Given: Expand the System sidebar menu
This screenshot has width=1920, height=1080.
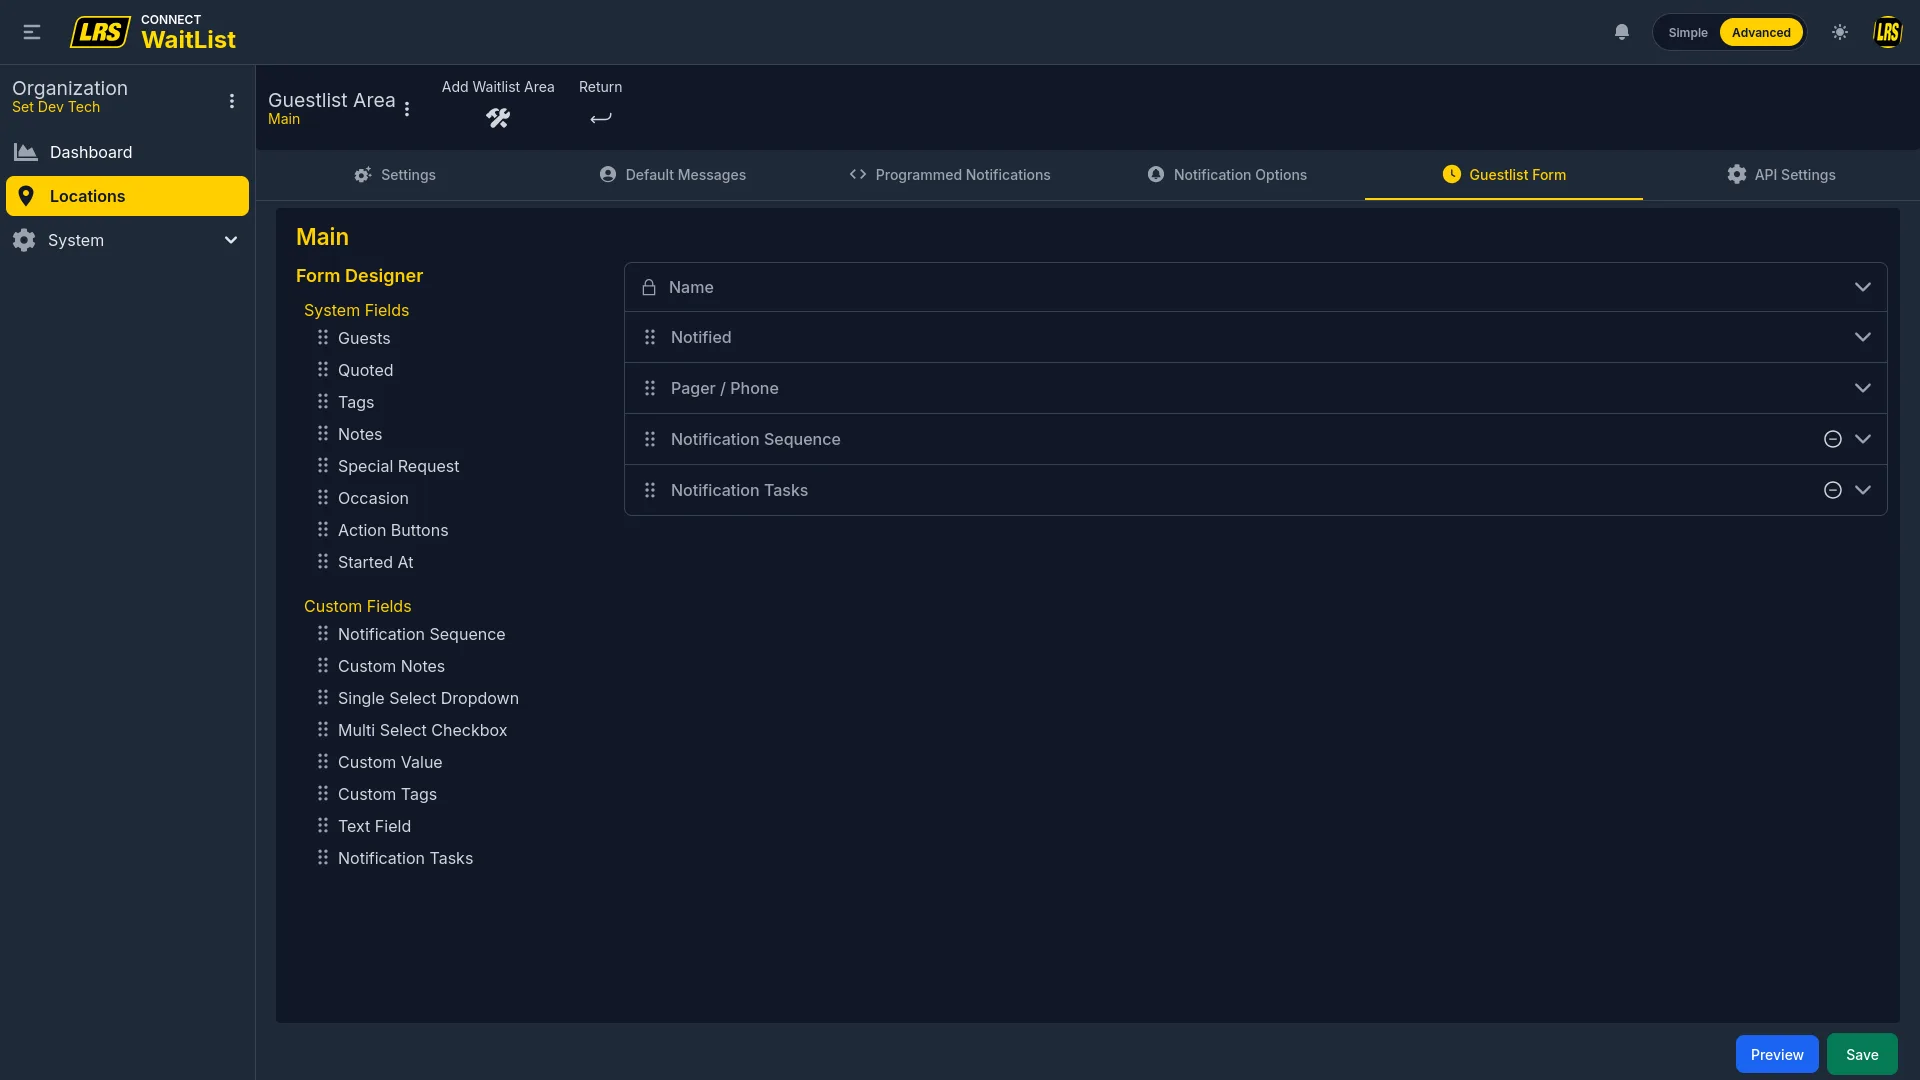Looking at the screenshot, I should (127, 240).
